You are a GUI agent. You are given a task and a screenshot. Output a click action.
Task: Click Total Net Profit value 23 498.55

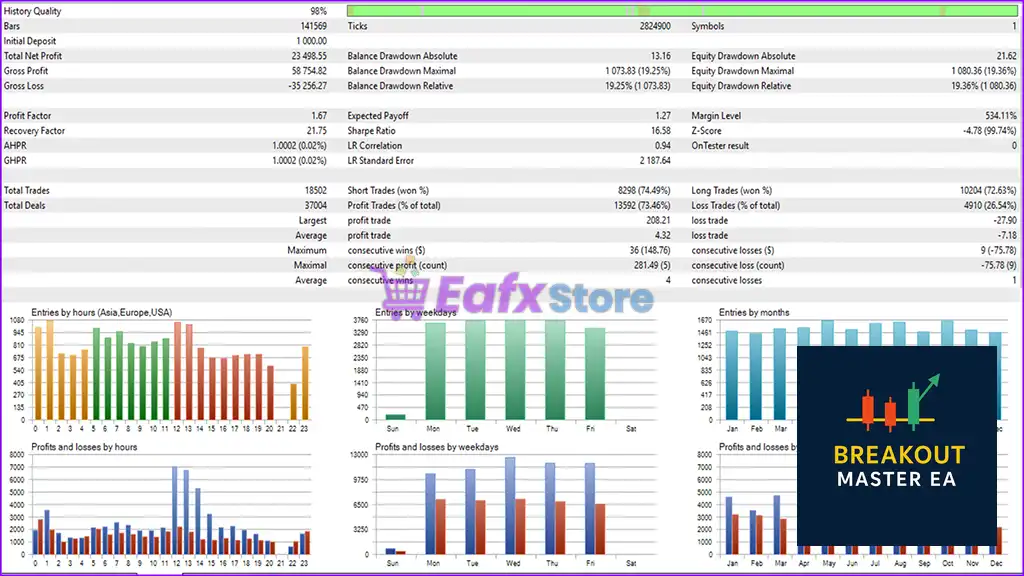(x=309, y=56)
